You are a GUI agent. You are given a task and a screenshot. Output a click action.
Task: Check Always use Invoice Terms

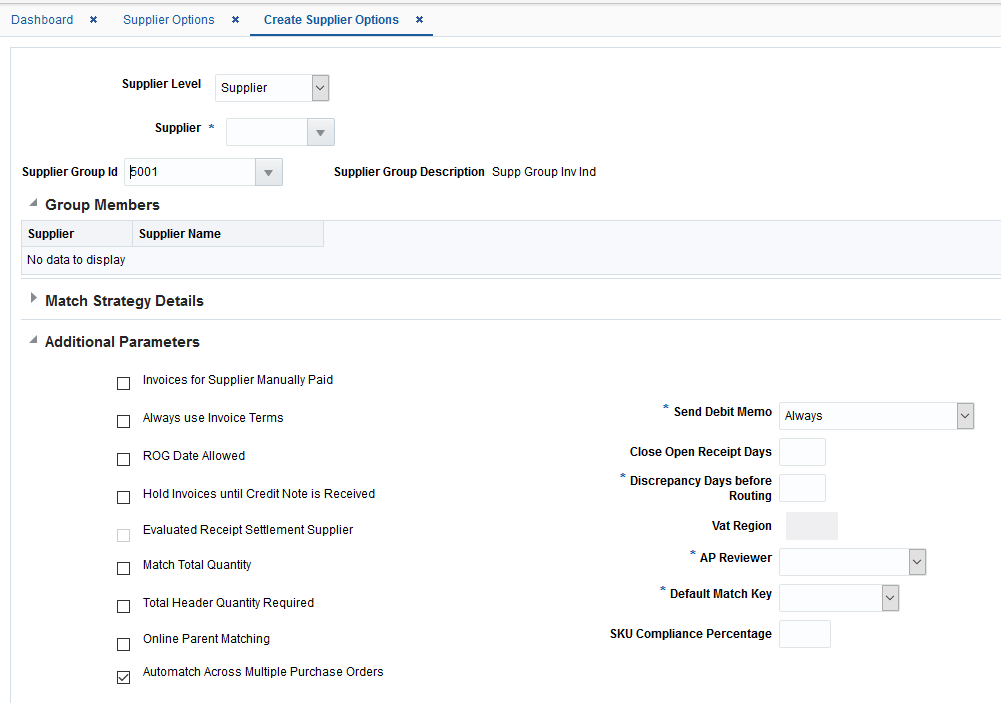(x=123, y=421)
